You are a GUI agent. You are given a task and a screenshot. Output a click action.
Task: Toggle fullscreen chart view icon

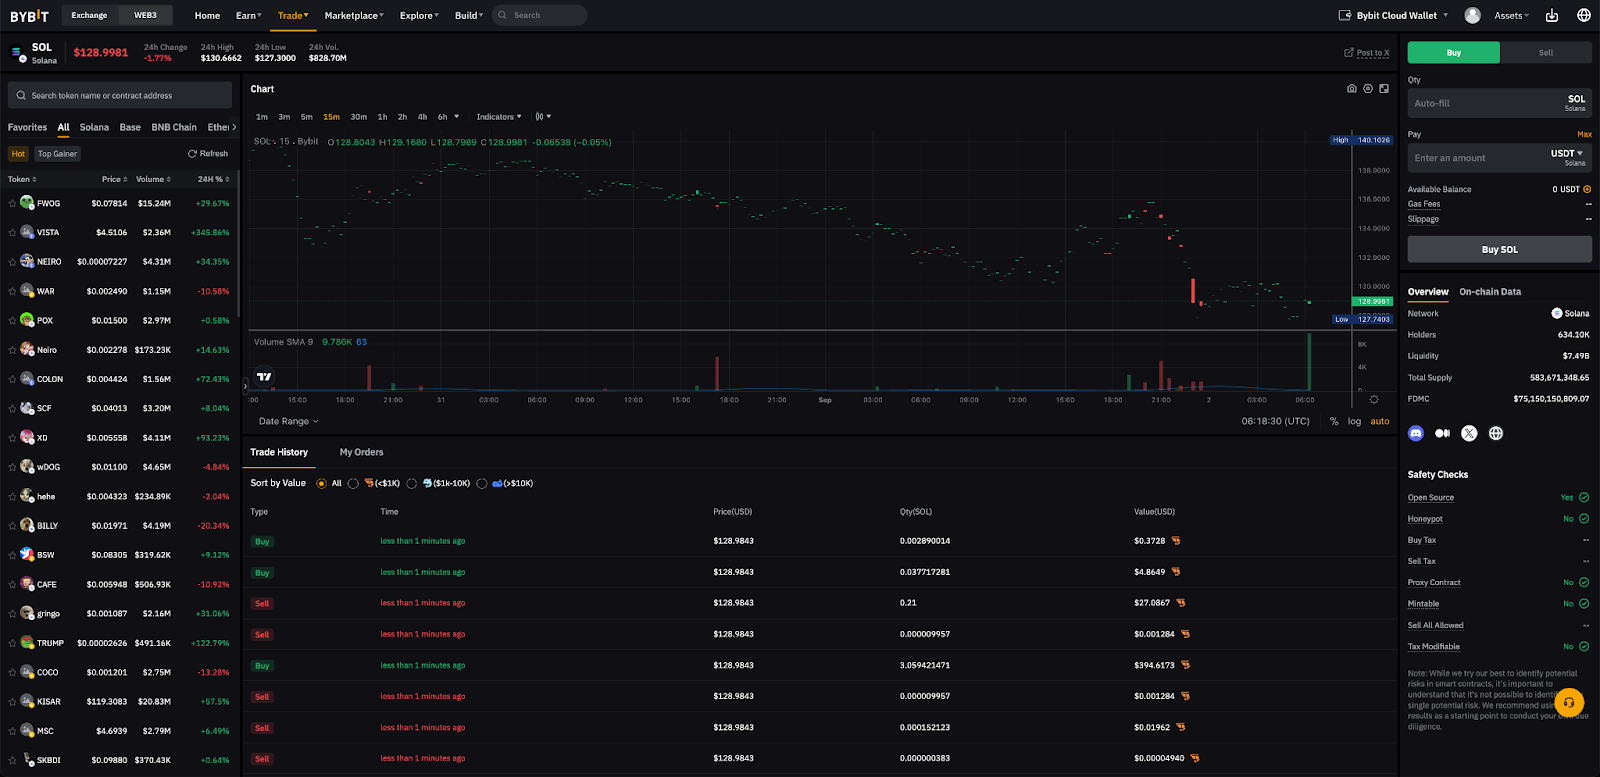pos(1384,89)
